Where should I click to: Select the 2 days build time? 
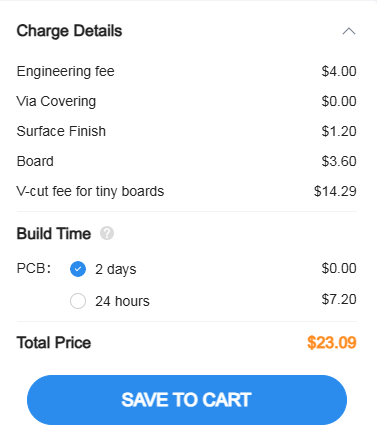point(78,269)
